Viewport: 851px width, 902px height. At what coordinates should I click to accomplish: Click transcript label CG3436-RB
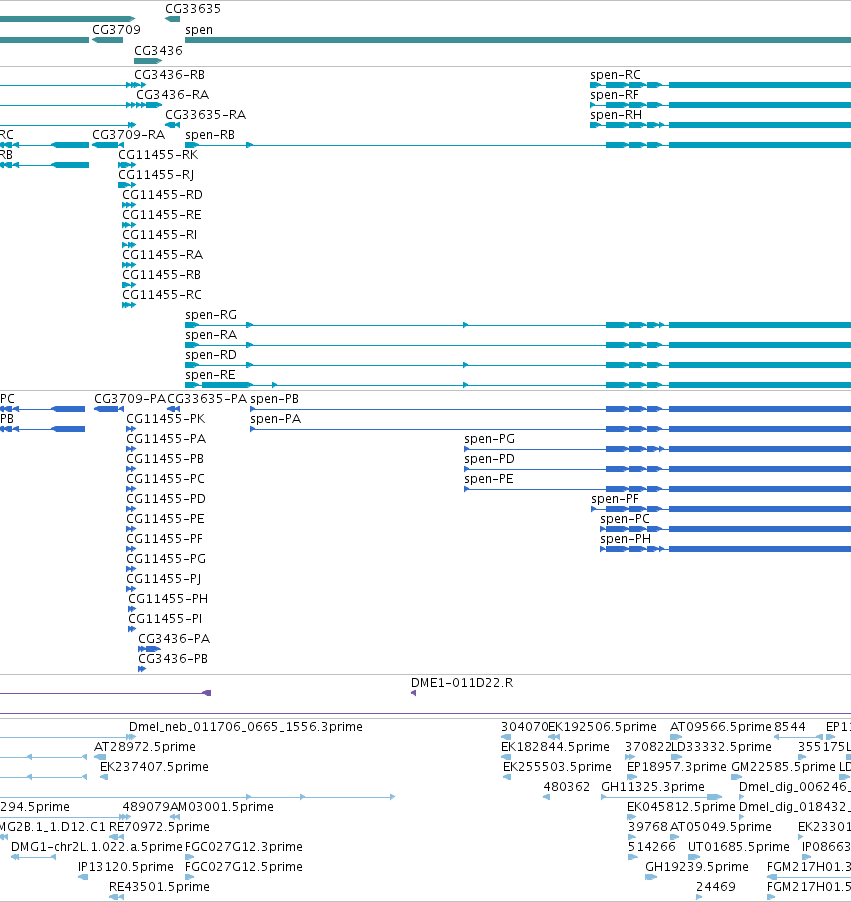click(x=169, y=75)
